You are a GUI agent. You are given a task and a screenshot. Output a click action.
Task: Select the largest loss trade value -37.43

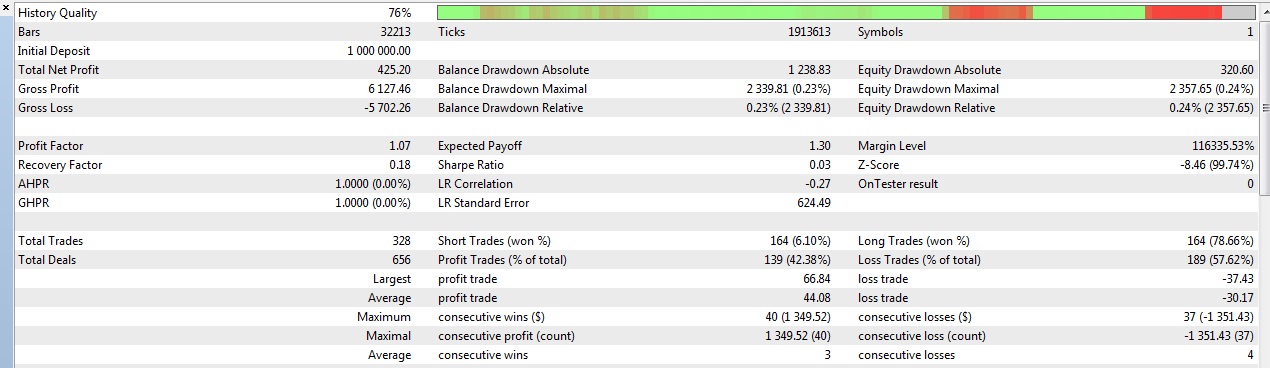click(x=1237, y=279)
